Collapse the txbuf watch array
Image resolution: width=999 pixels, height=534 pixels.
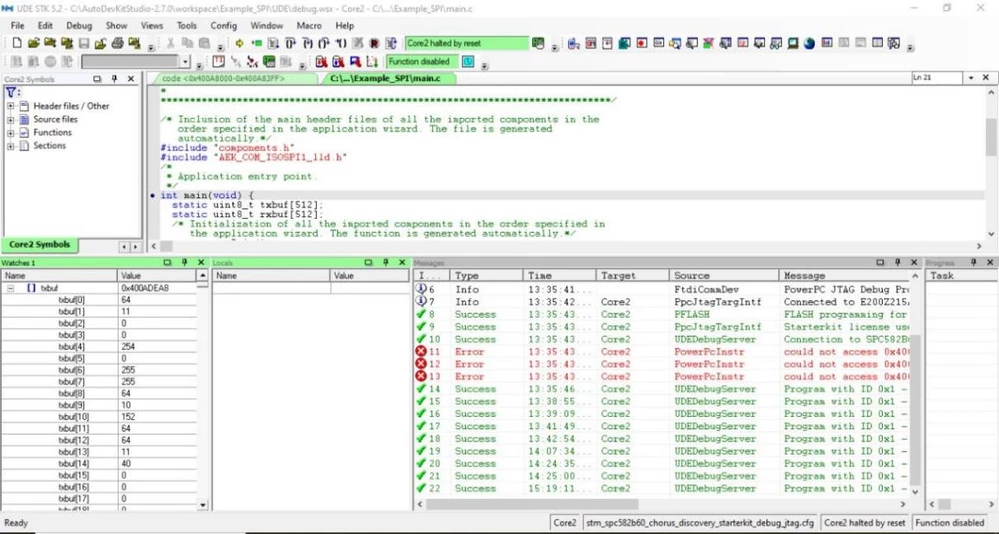click(x=11, y=288)
